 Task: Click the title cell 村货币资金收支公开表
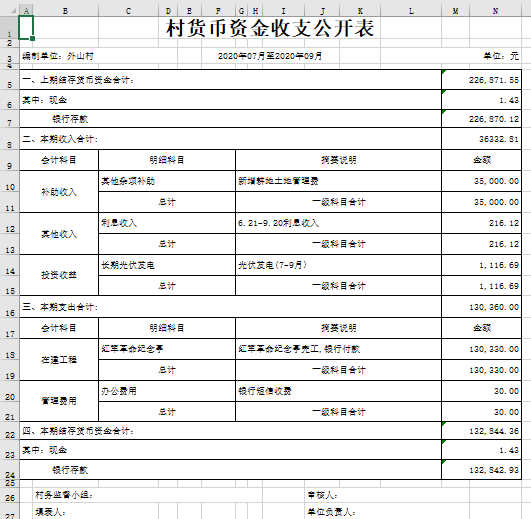pyautogui.click(x=270, y=28)
